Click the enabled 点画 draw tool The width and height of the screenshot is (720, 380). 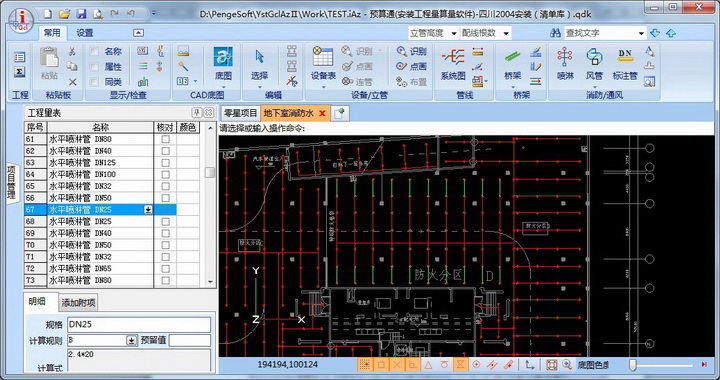tap(412, 67)
